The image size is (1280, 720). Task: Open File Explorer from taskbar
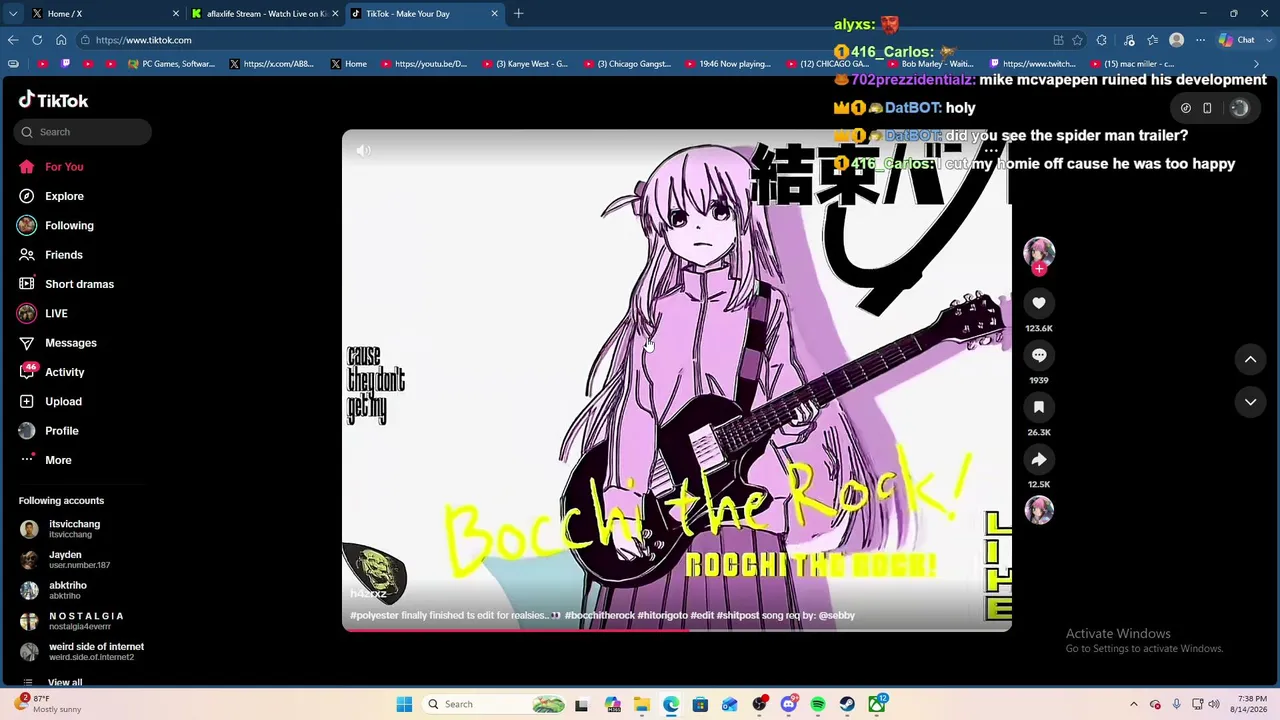click(x=641, y=704)
